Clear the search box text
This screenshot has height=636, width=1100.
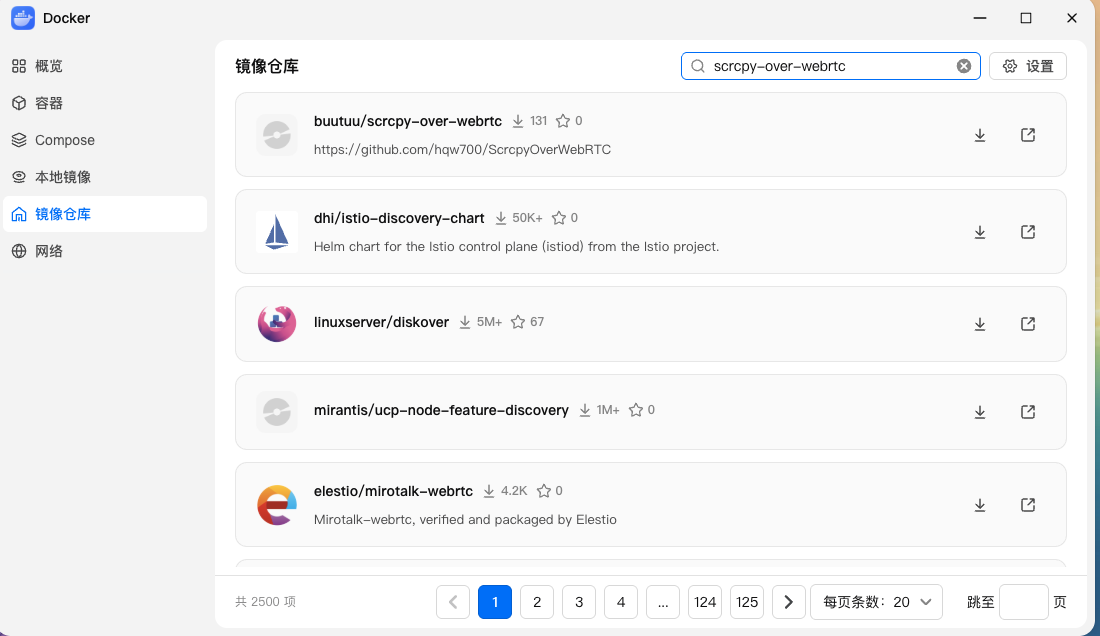[964, 66]
